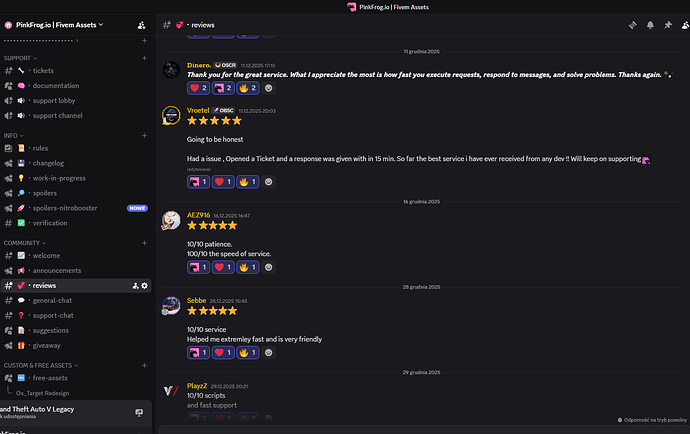Open the changelog channel
Image resolution: width=690 pixels, height=434 pixels.
[x=49, y=163]
